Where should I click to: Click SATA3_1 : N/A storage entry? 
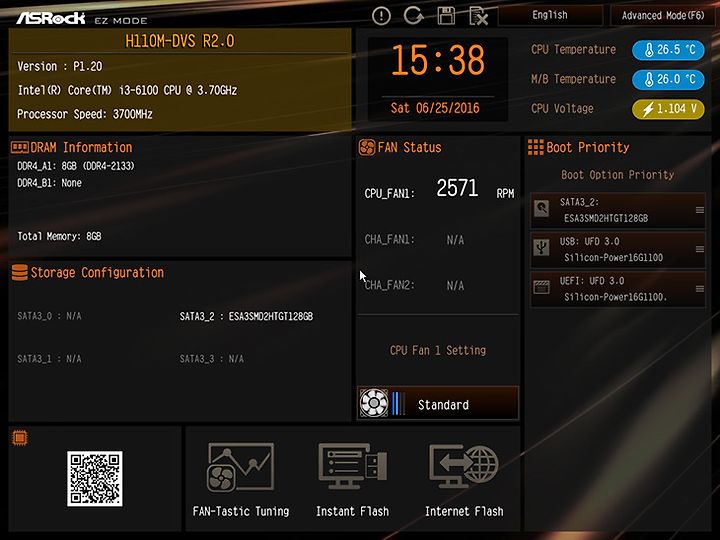click(49, 359)
